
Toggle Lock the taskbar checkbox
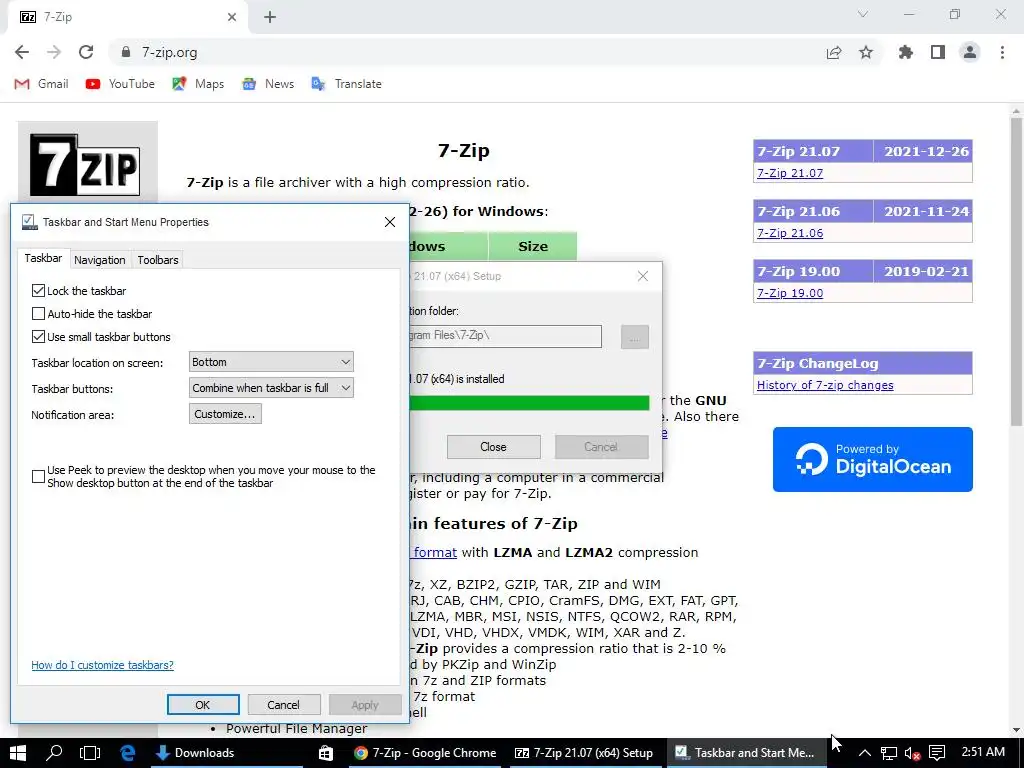tap(39, 291)
